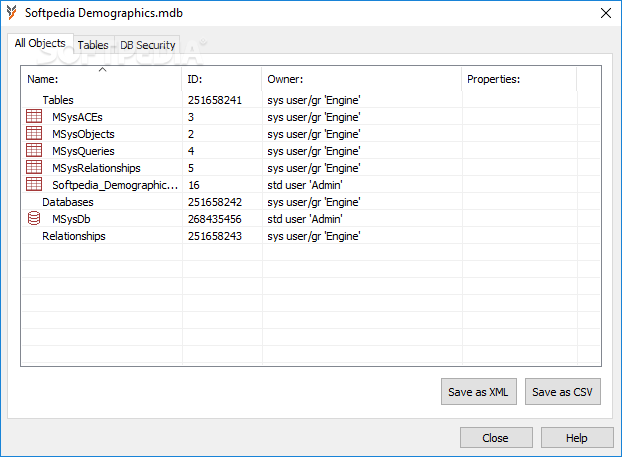Click the table icon beside MSysRelationships
The height and width of the screenshot is (457, 622).
click(x=34, y=168)
